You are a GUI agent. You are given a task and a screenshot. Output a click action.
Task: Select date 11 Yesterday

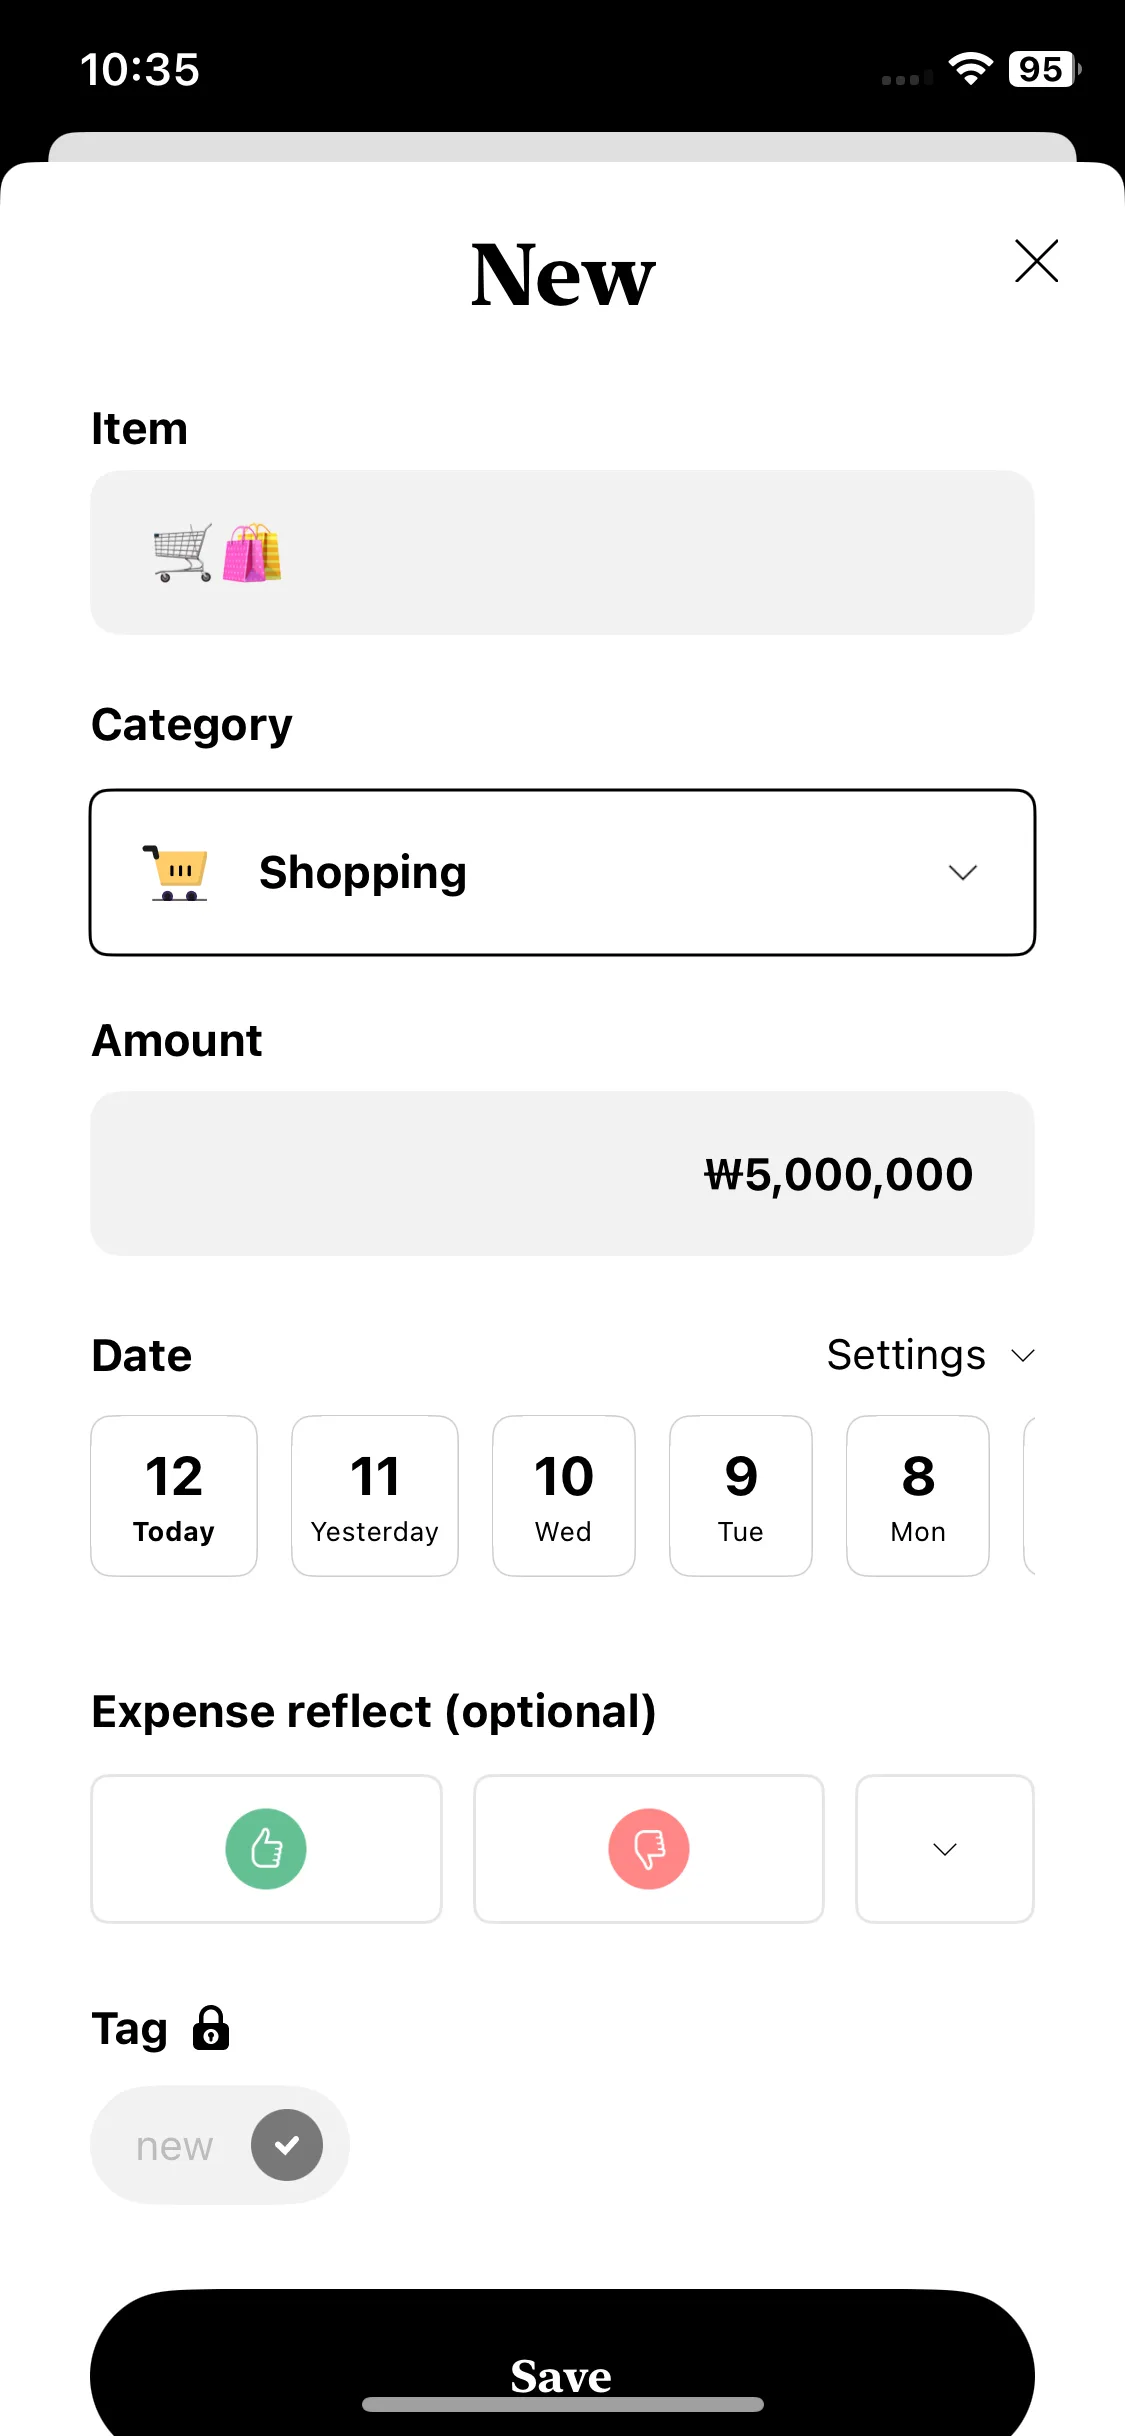(x=375, y=1496)
